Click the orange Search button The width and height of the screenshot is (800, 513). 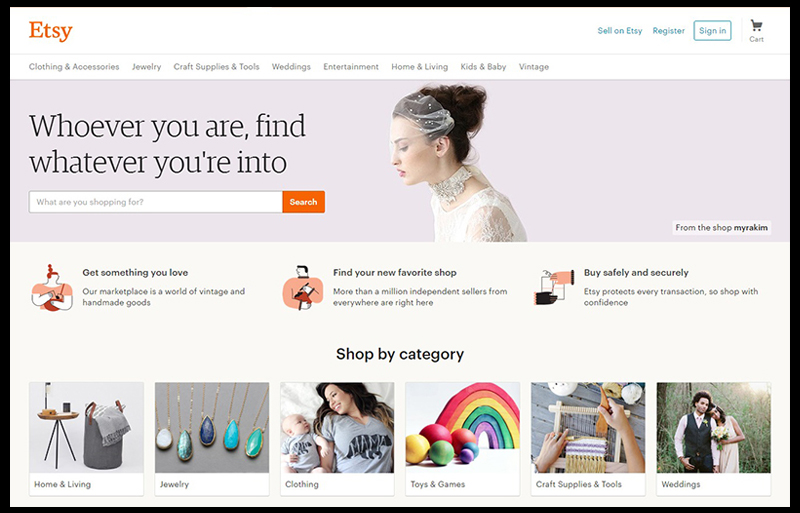point(304,202)
